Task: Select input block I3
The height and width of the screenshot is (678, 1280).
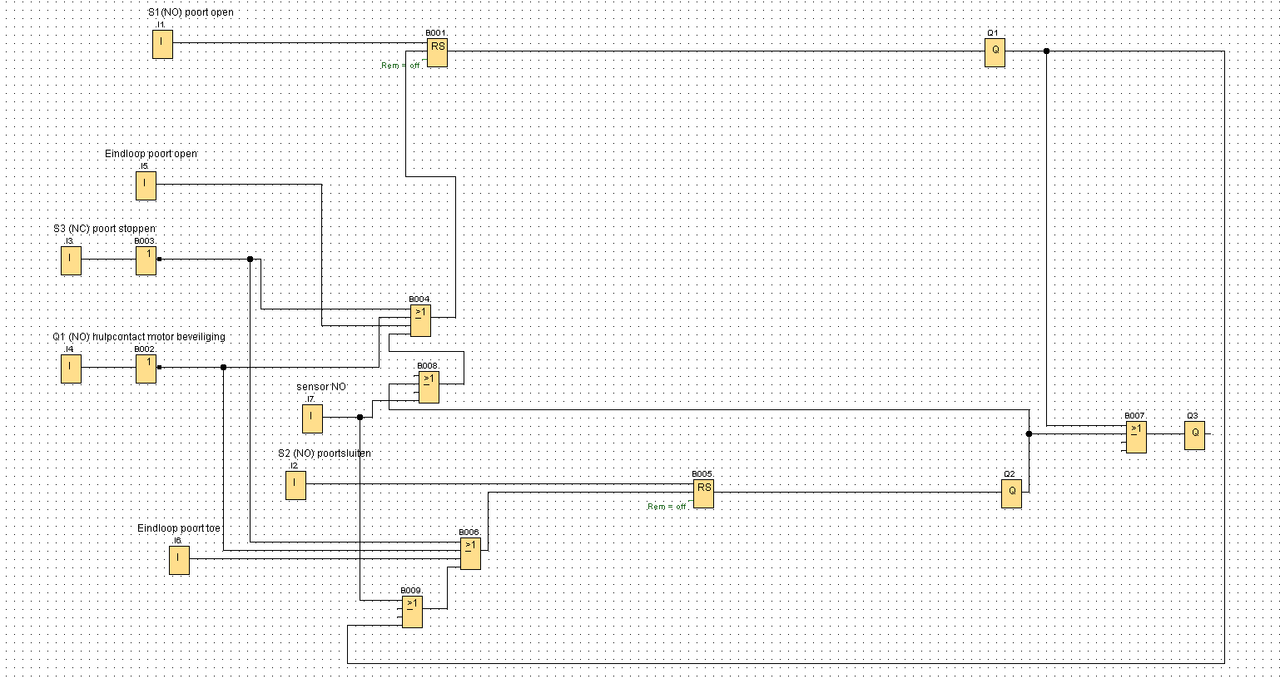Action: tap(71, 260)
